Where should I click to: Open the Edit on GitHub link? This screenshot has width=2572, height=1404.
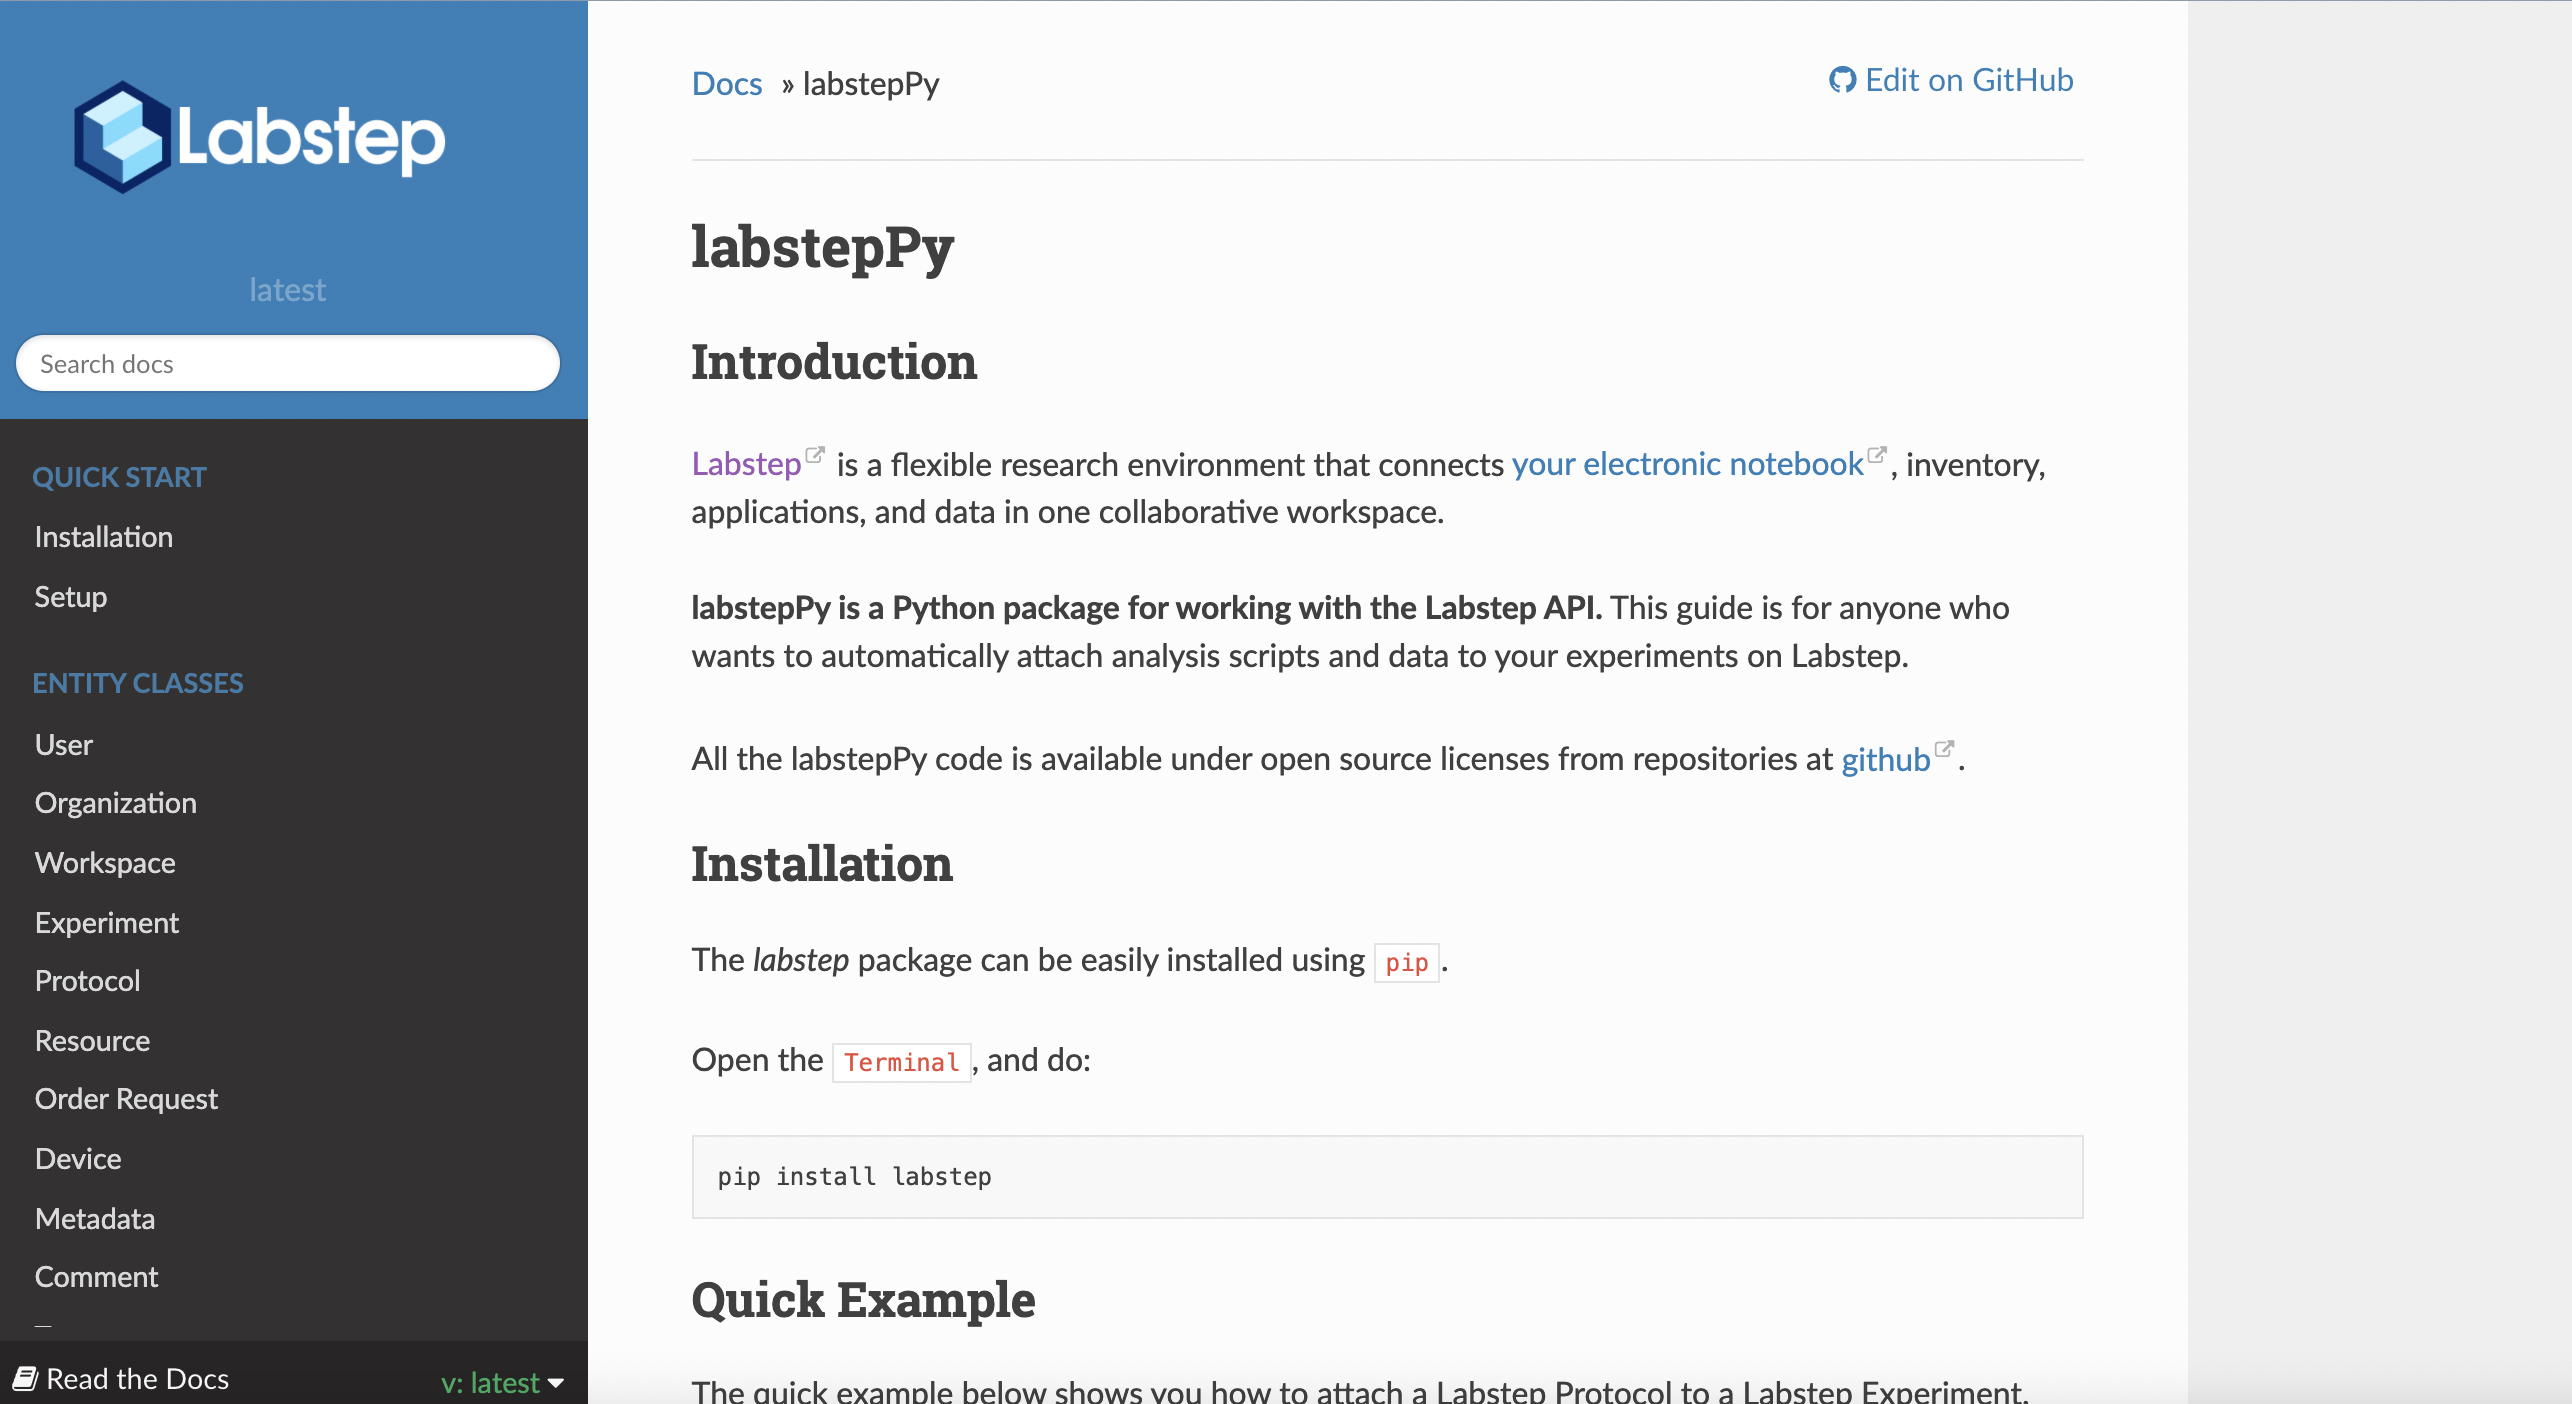click(x=1967, y=80)
